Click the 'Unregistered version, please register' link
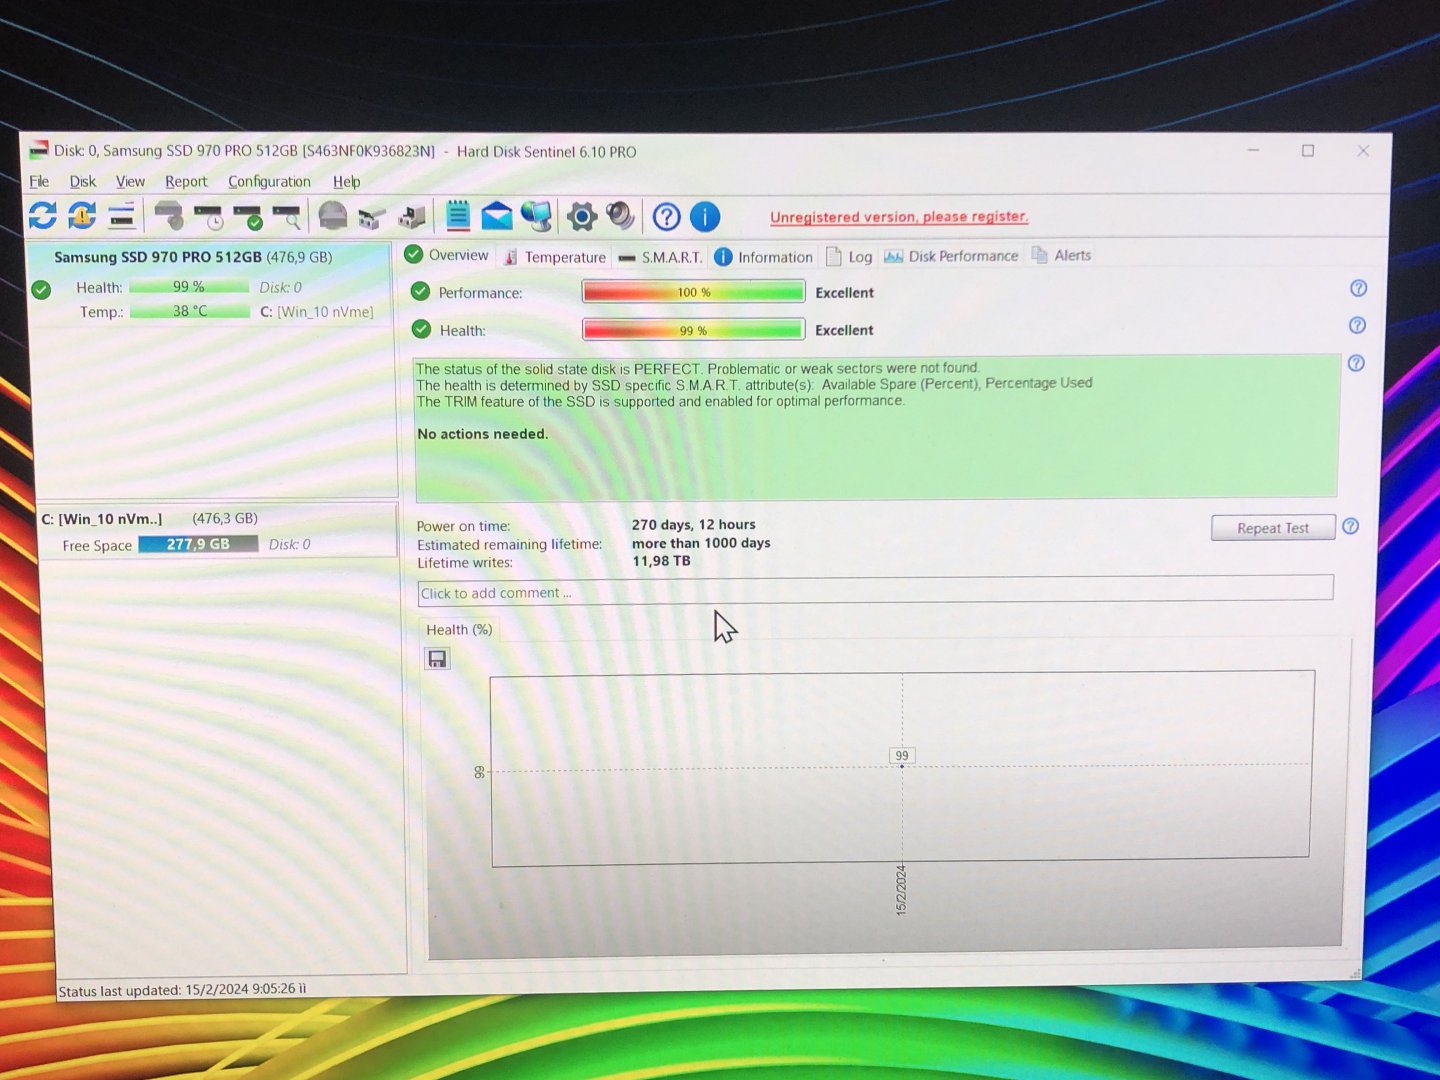1440x1080 pixels. point(899,216)
